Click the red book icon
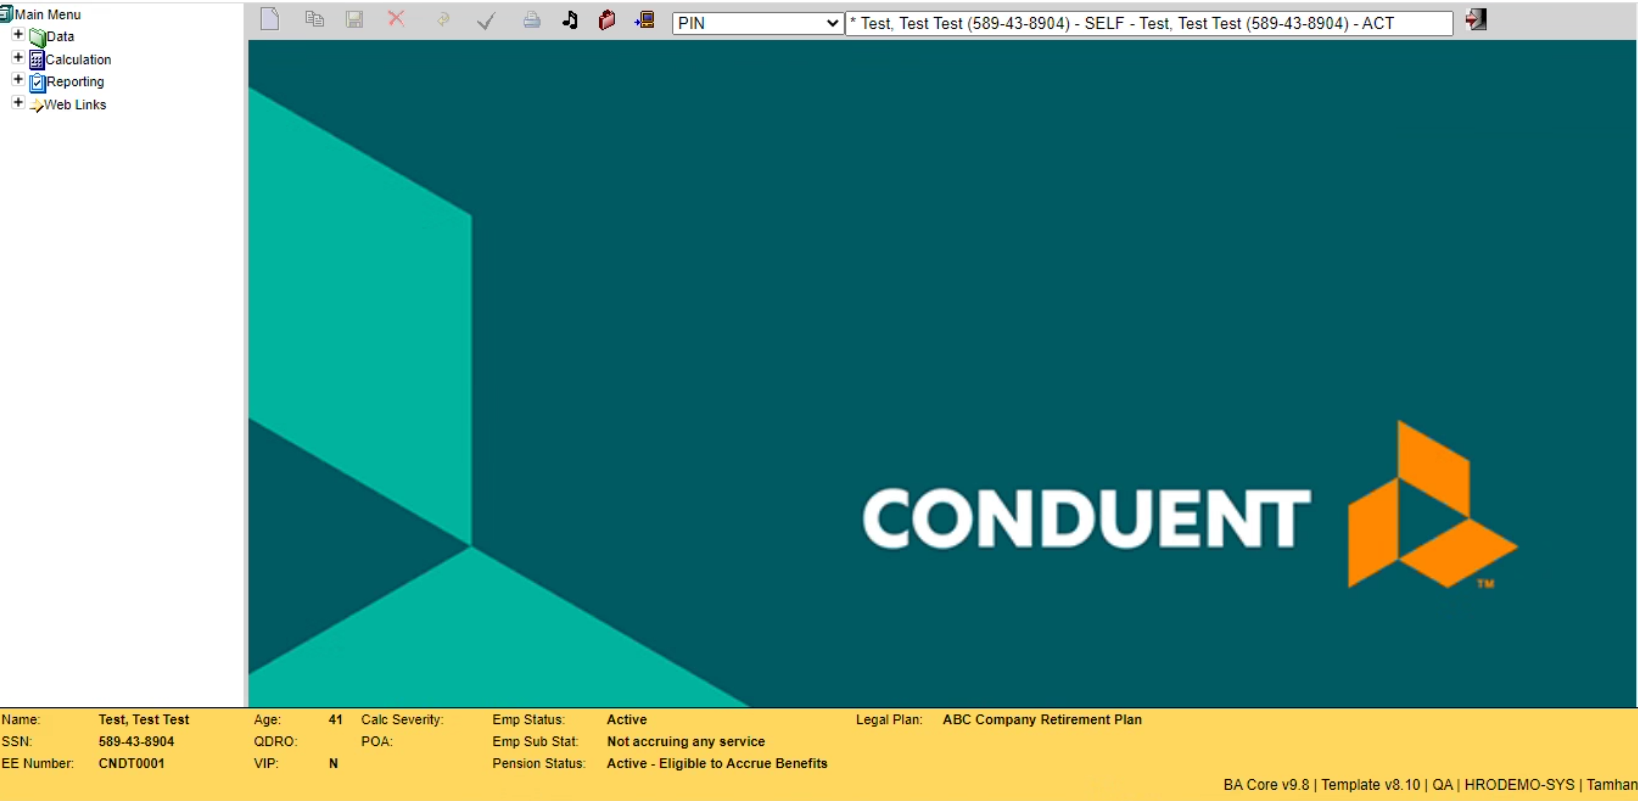 (606, 19)
